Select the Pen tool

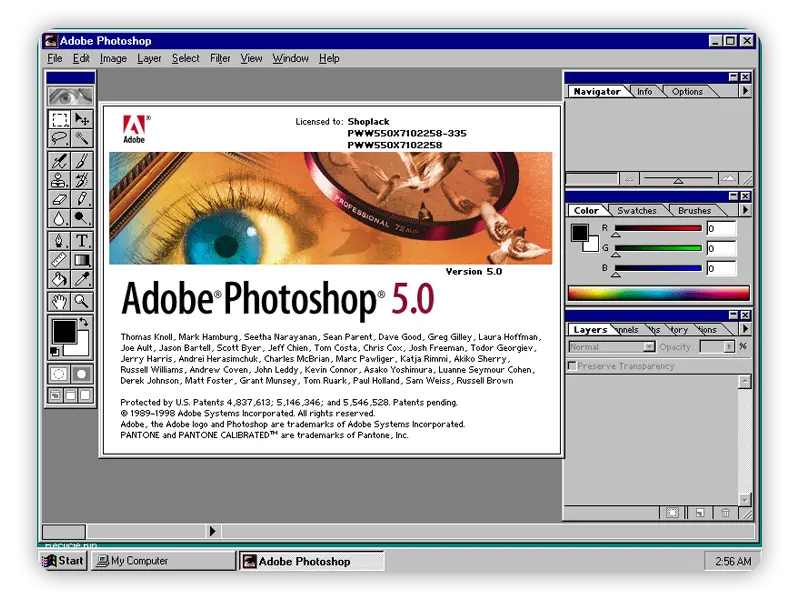click(59, 240)
